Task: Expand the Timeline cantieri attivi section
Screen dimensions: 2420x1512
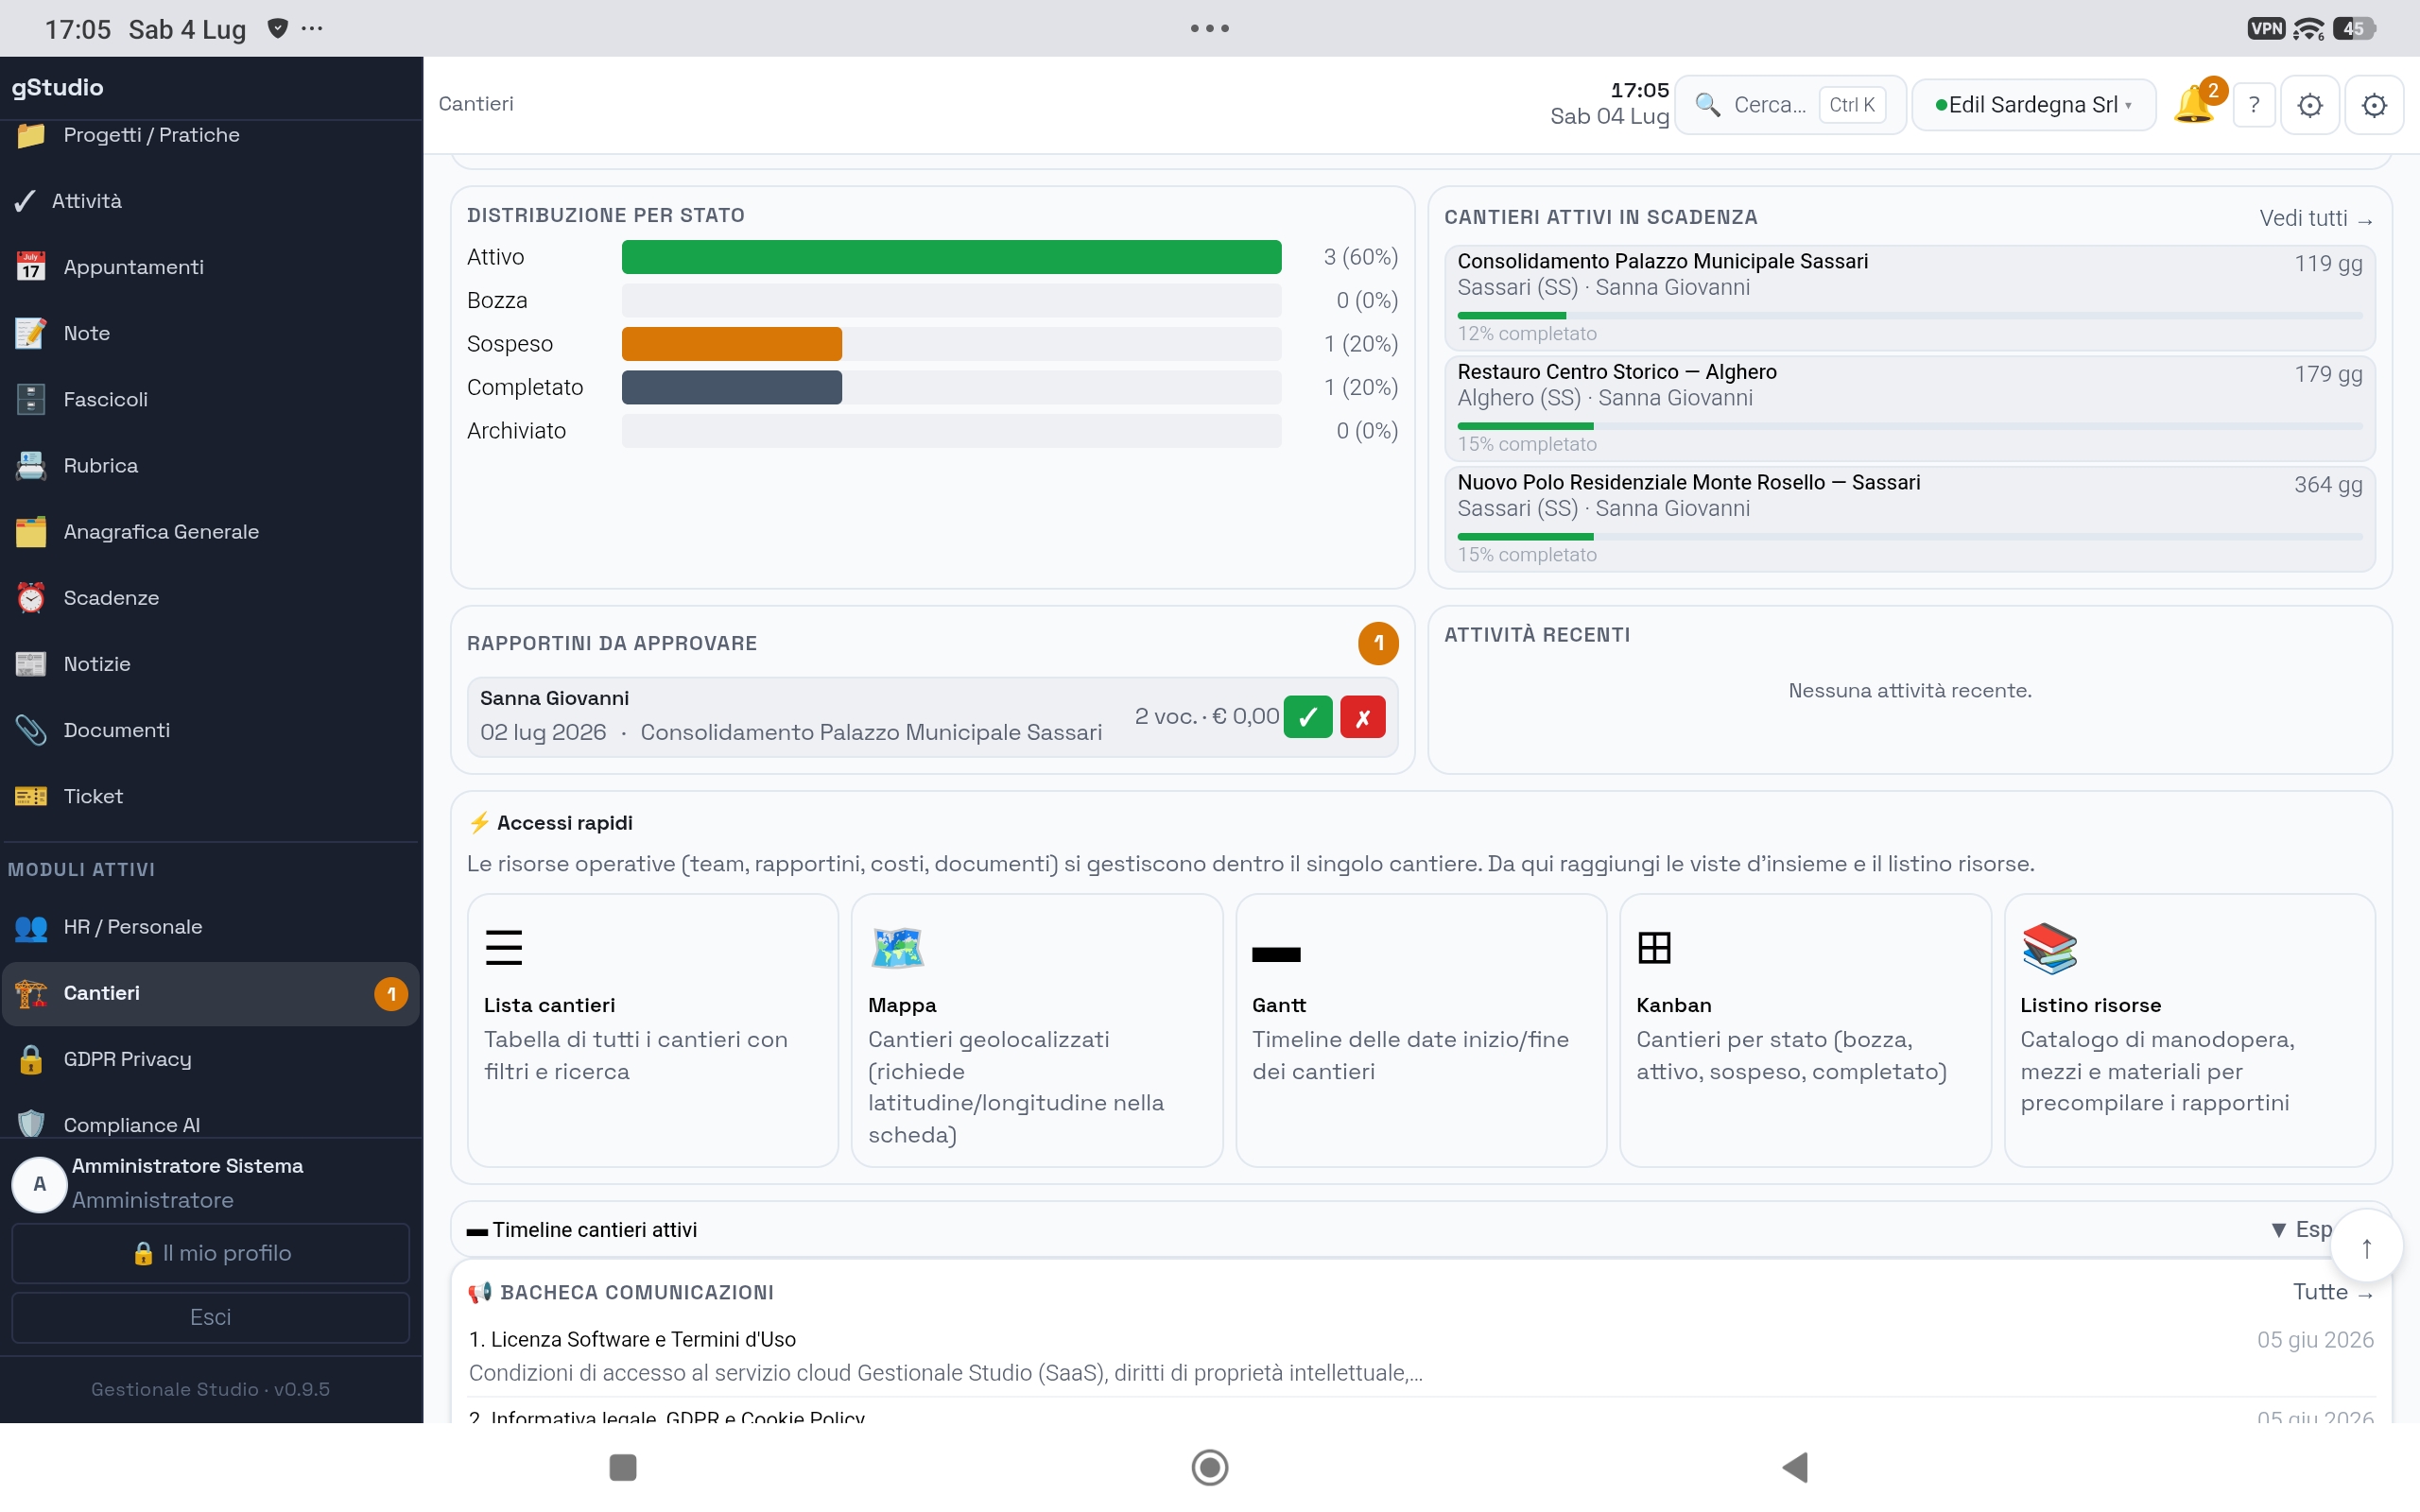Action: pyautogui.click(x=2301, y=1229)
